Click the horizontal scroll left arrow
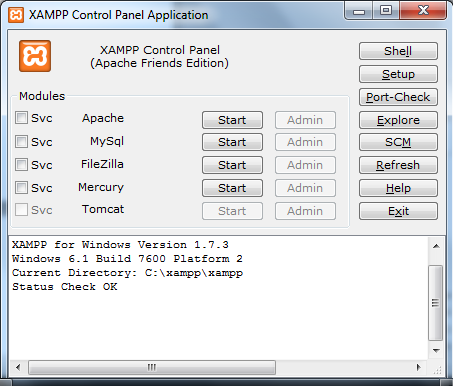The image size is (453, 386). (18, 367)
